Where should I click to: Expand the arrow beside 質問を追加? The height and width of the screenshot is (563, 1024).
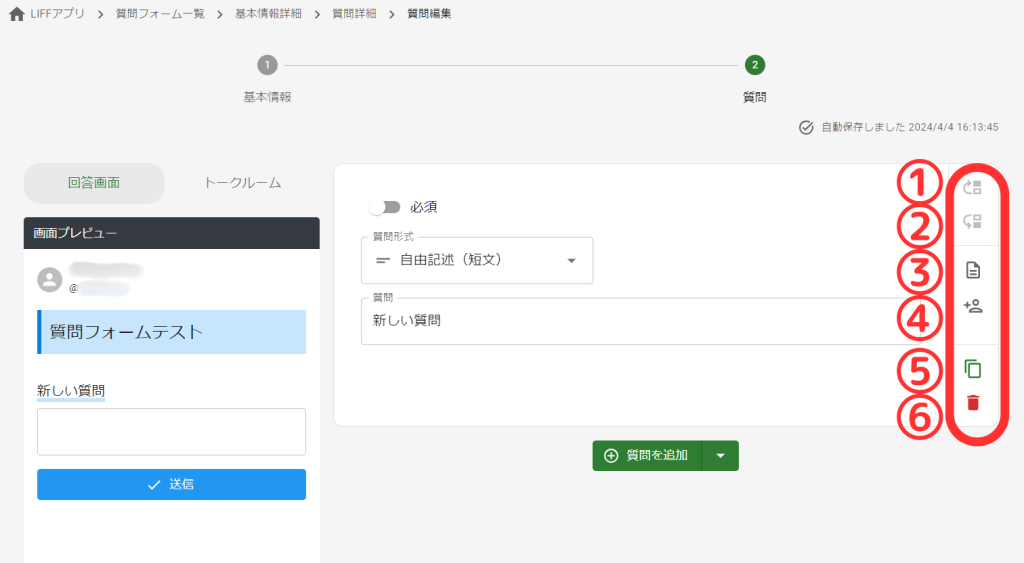tap(720, 455)
